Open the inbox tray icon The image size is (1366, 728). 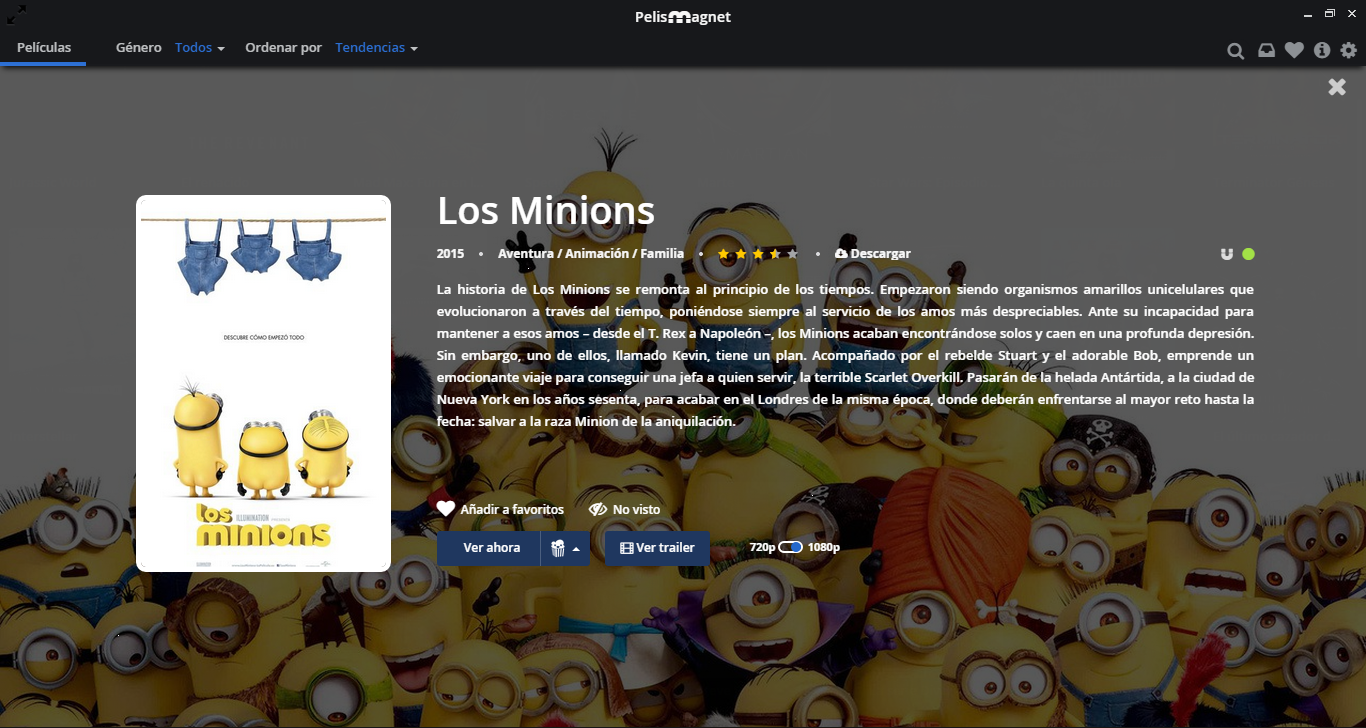coord(1266,51)
